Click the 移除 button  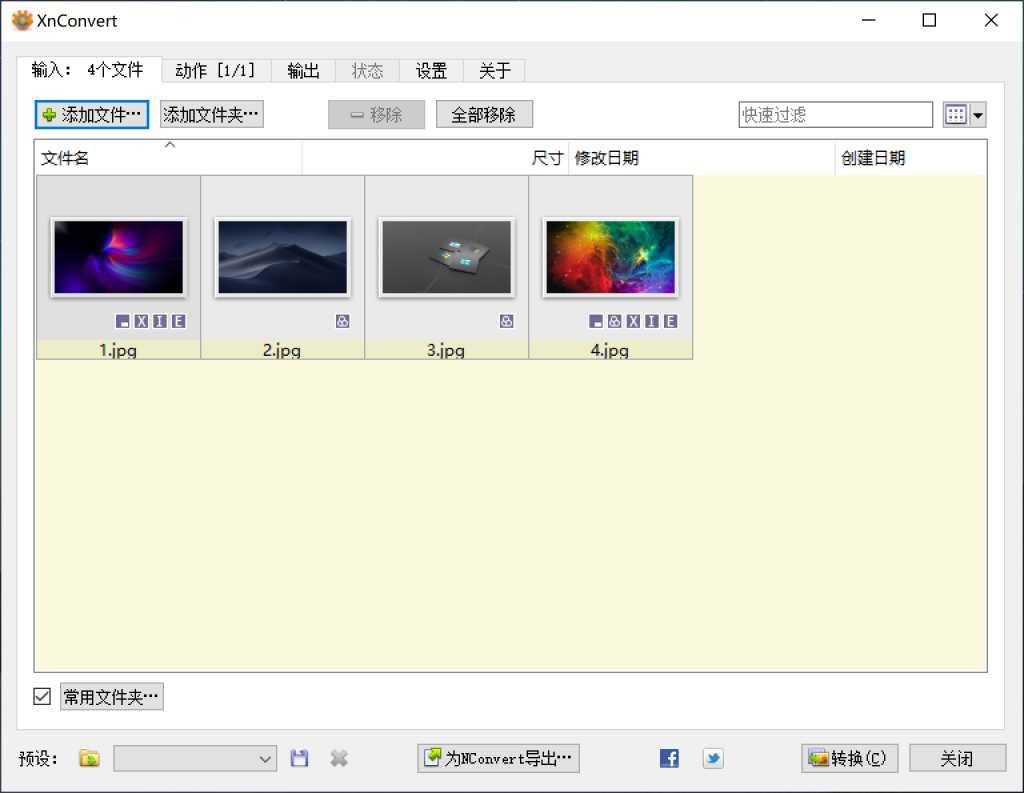click(376, 115)
